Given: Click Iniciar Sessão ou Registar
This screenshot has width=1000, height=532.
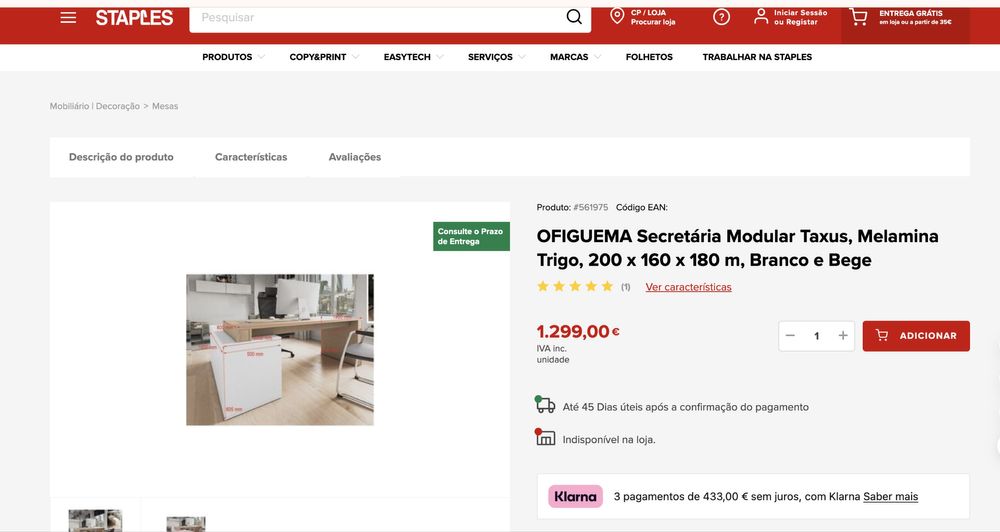Looking at the screenshot, I should 800,17.
